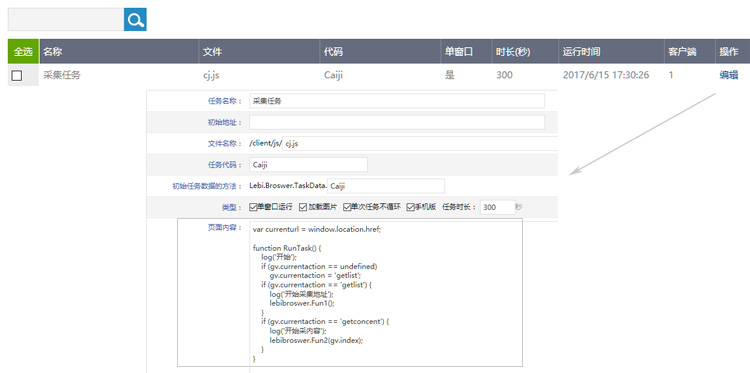Select the cj.js file cell
The height and width of the screenshot is (373, 750).
[x=212, y=75]
